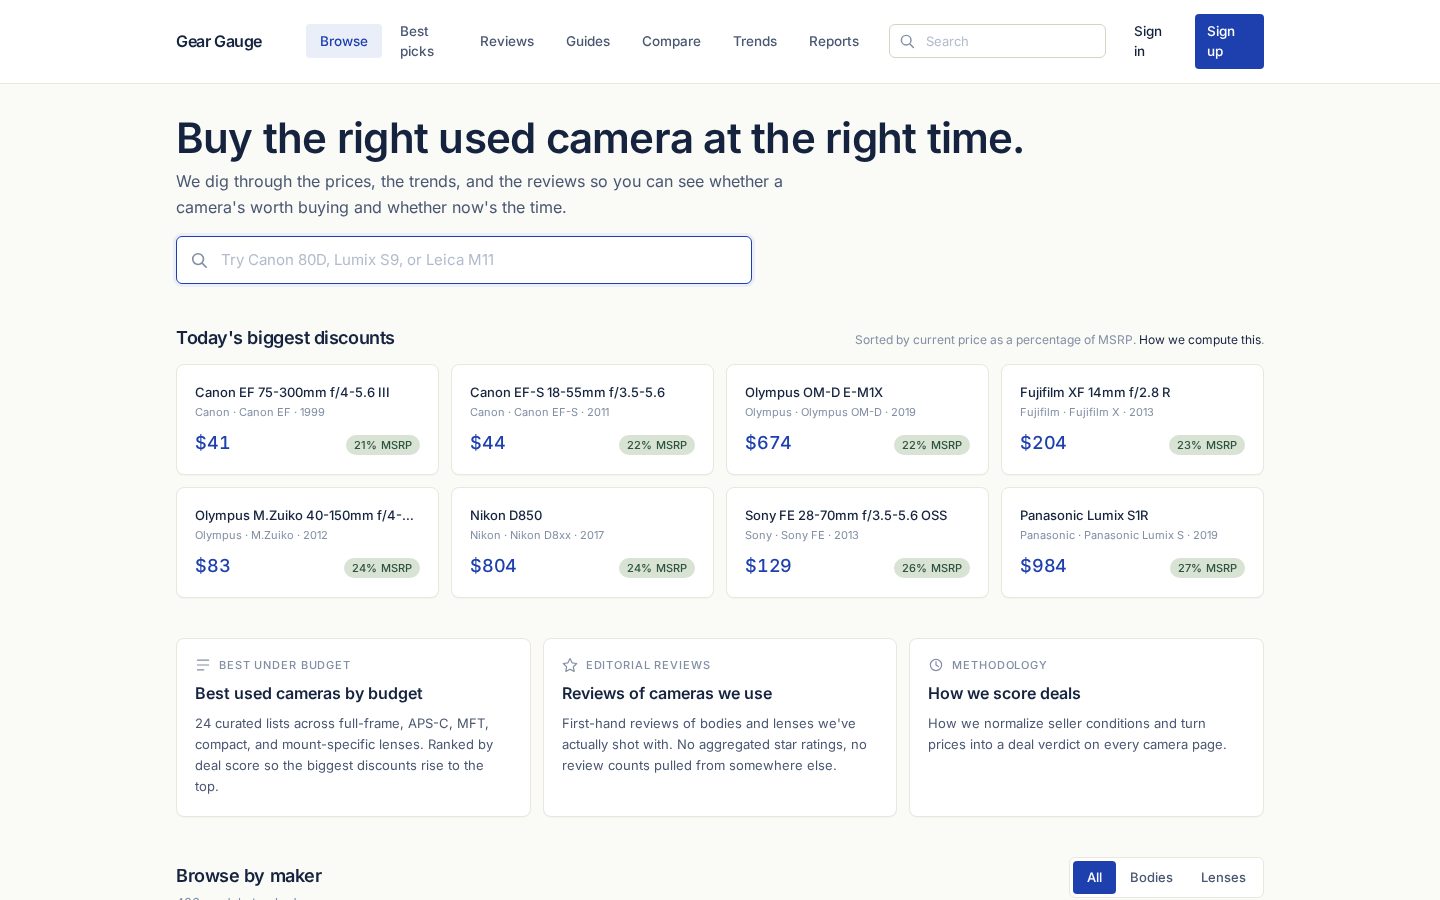
Task: Click the $674 price
Action: point(768,443)
